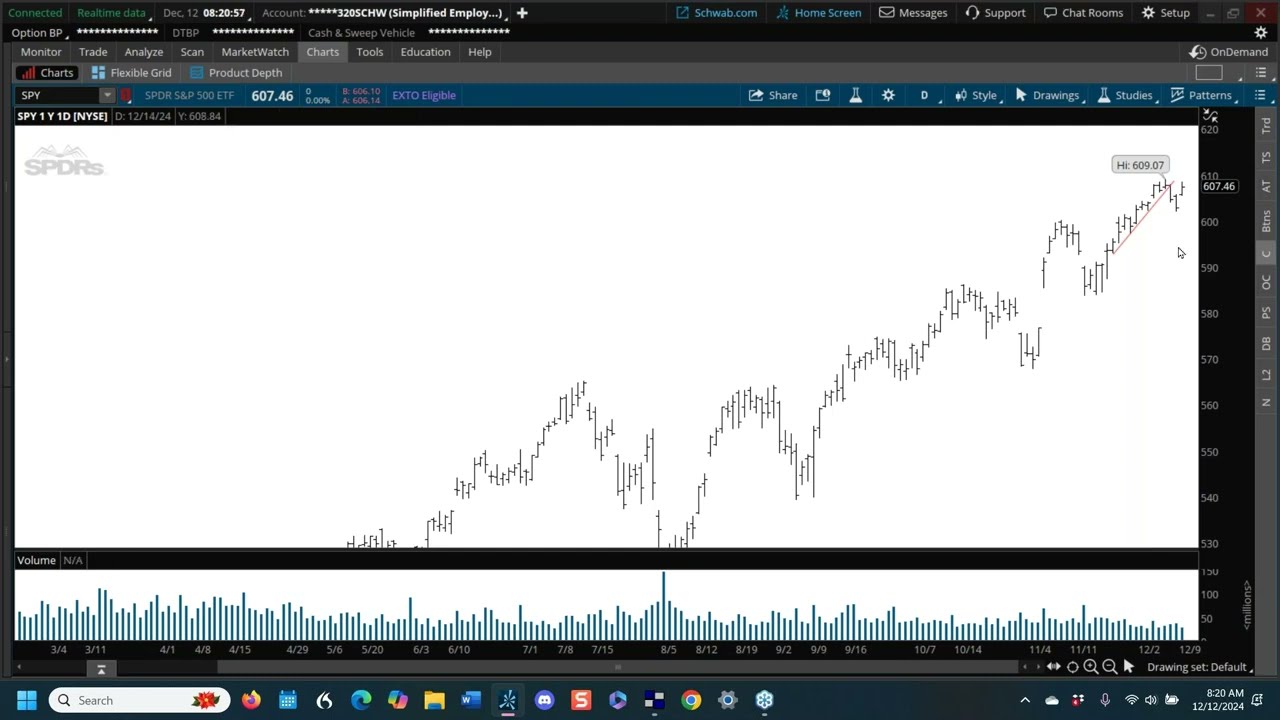
Task: Open the flask tool beside the alert note icon
Action: pos(855,95)
